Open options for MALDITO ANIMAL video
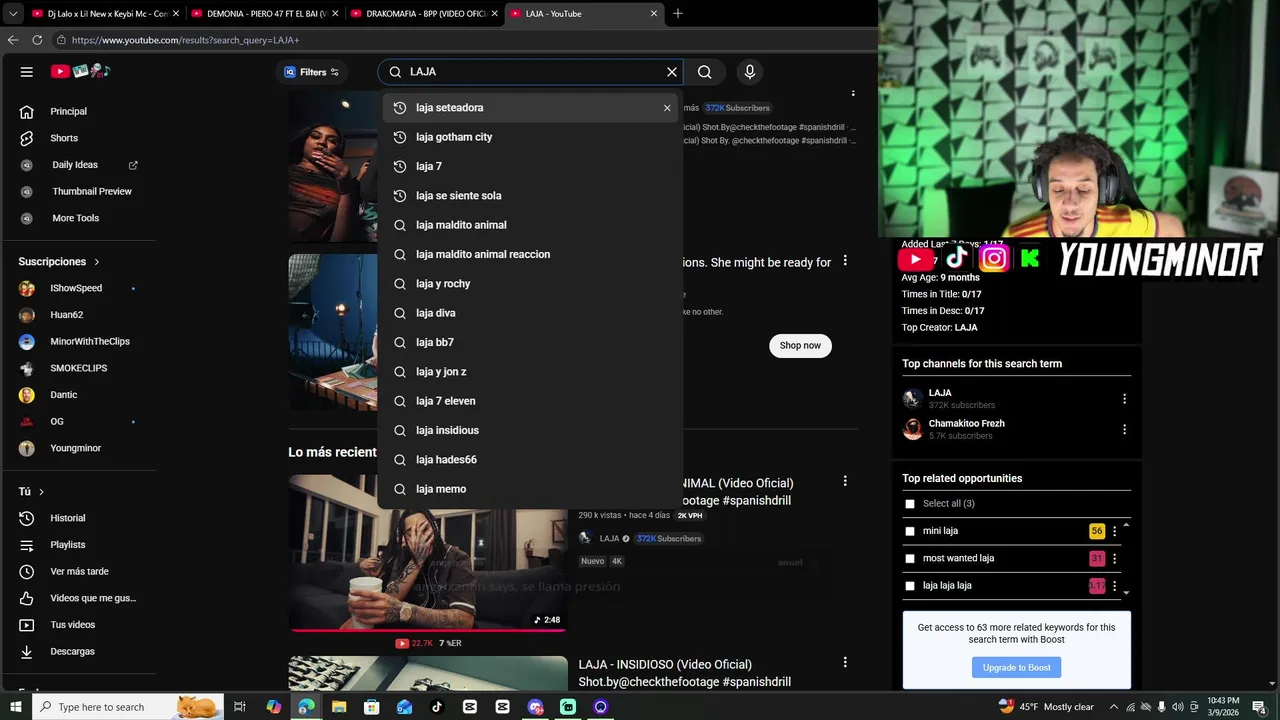This screenshot has width=1280, height=720. point(845,481)
